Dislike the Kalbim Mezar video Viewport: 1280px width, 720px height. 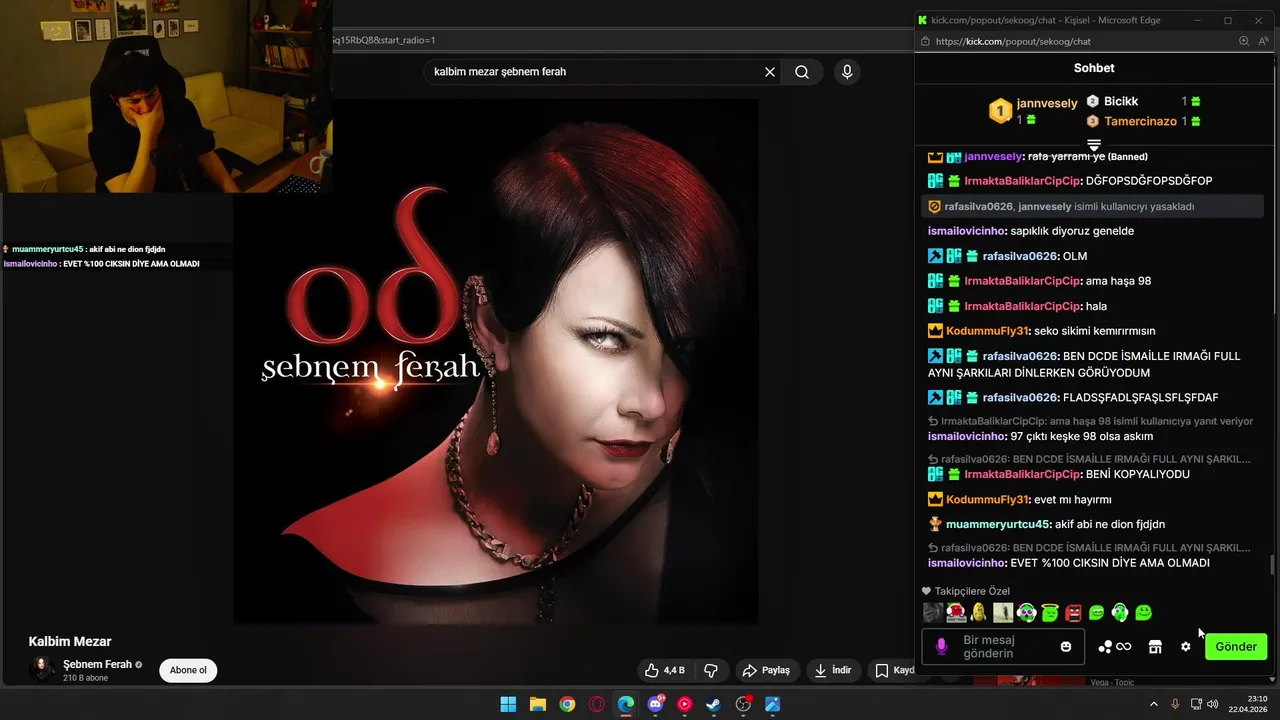712,670
